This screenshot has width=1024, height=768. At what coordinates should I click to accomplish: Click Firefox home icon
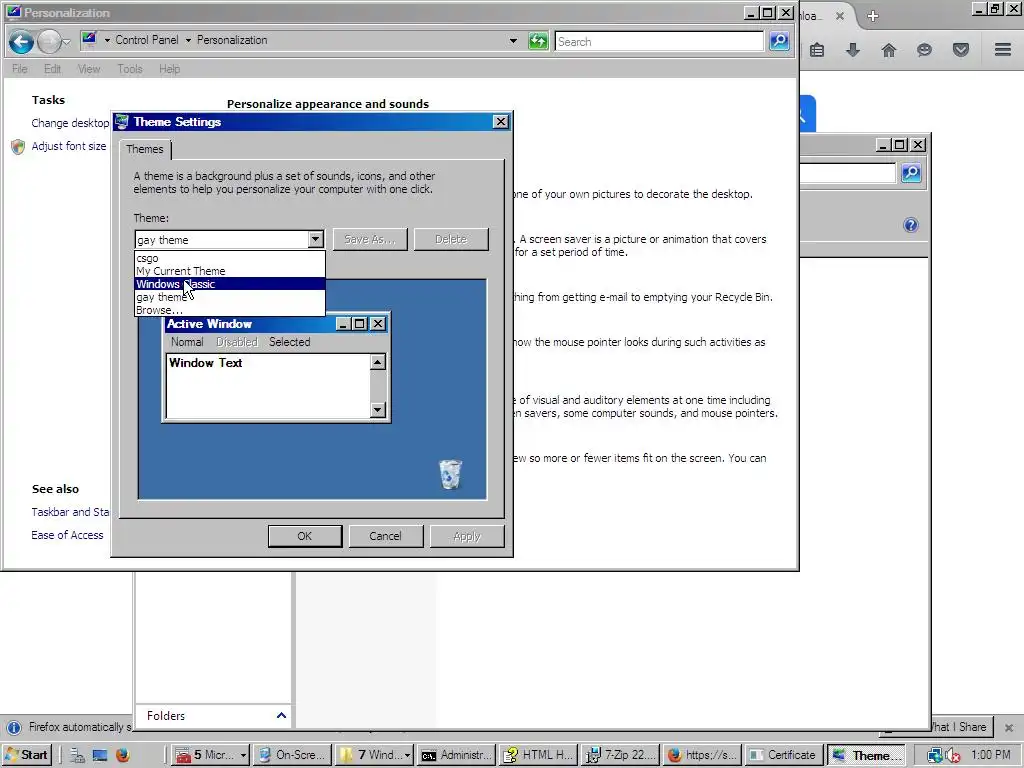[889, 50]
